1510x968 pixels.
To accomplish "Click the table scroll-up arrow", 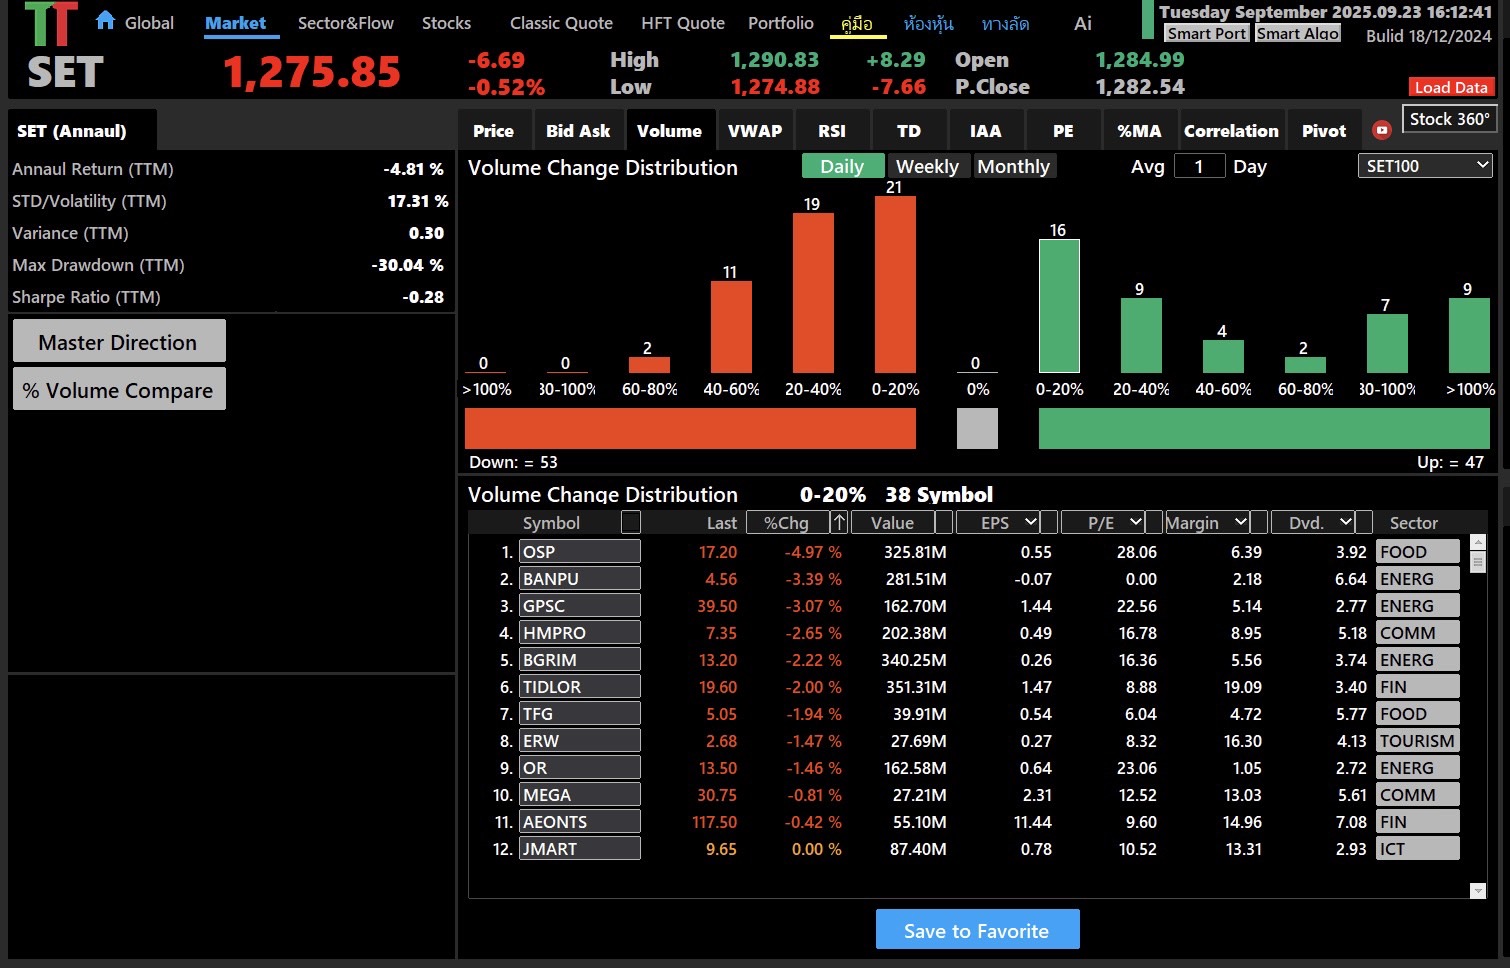I will pyautogui.click(x=1477, y=543).
